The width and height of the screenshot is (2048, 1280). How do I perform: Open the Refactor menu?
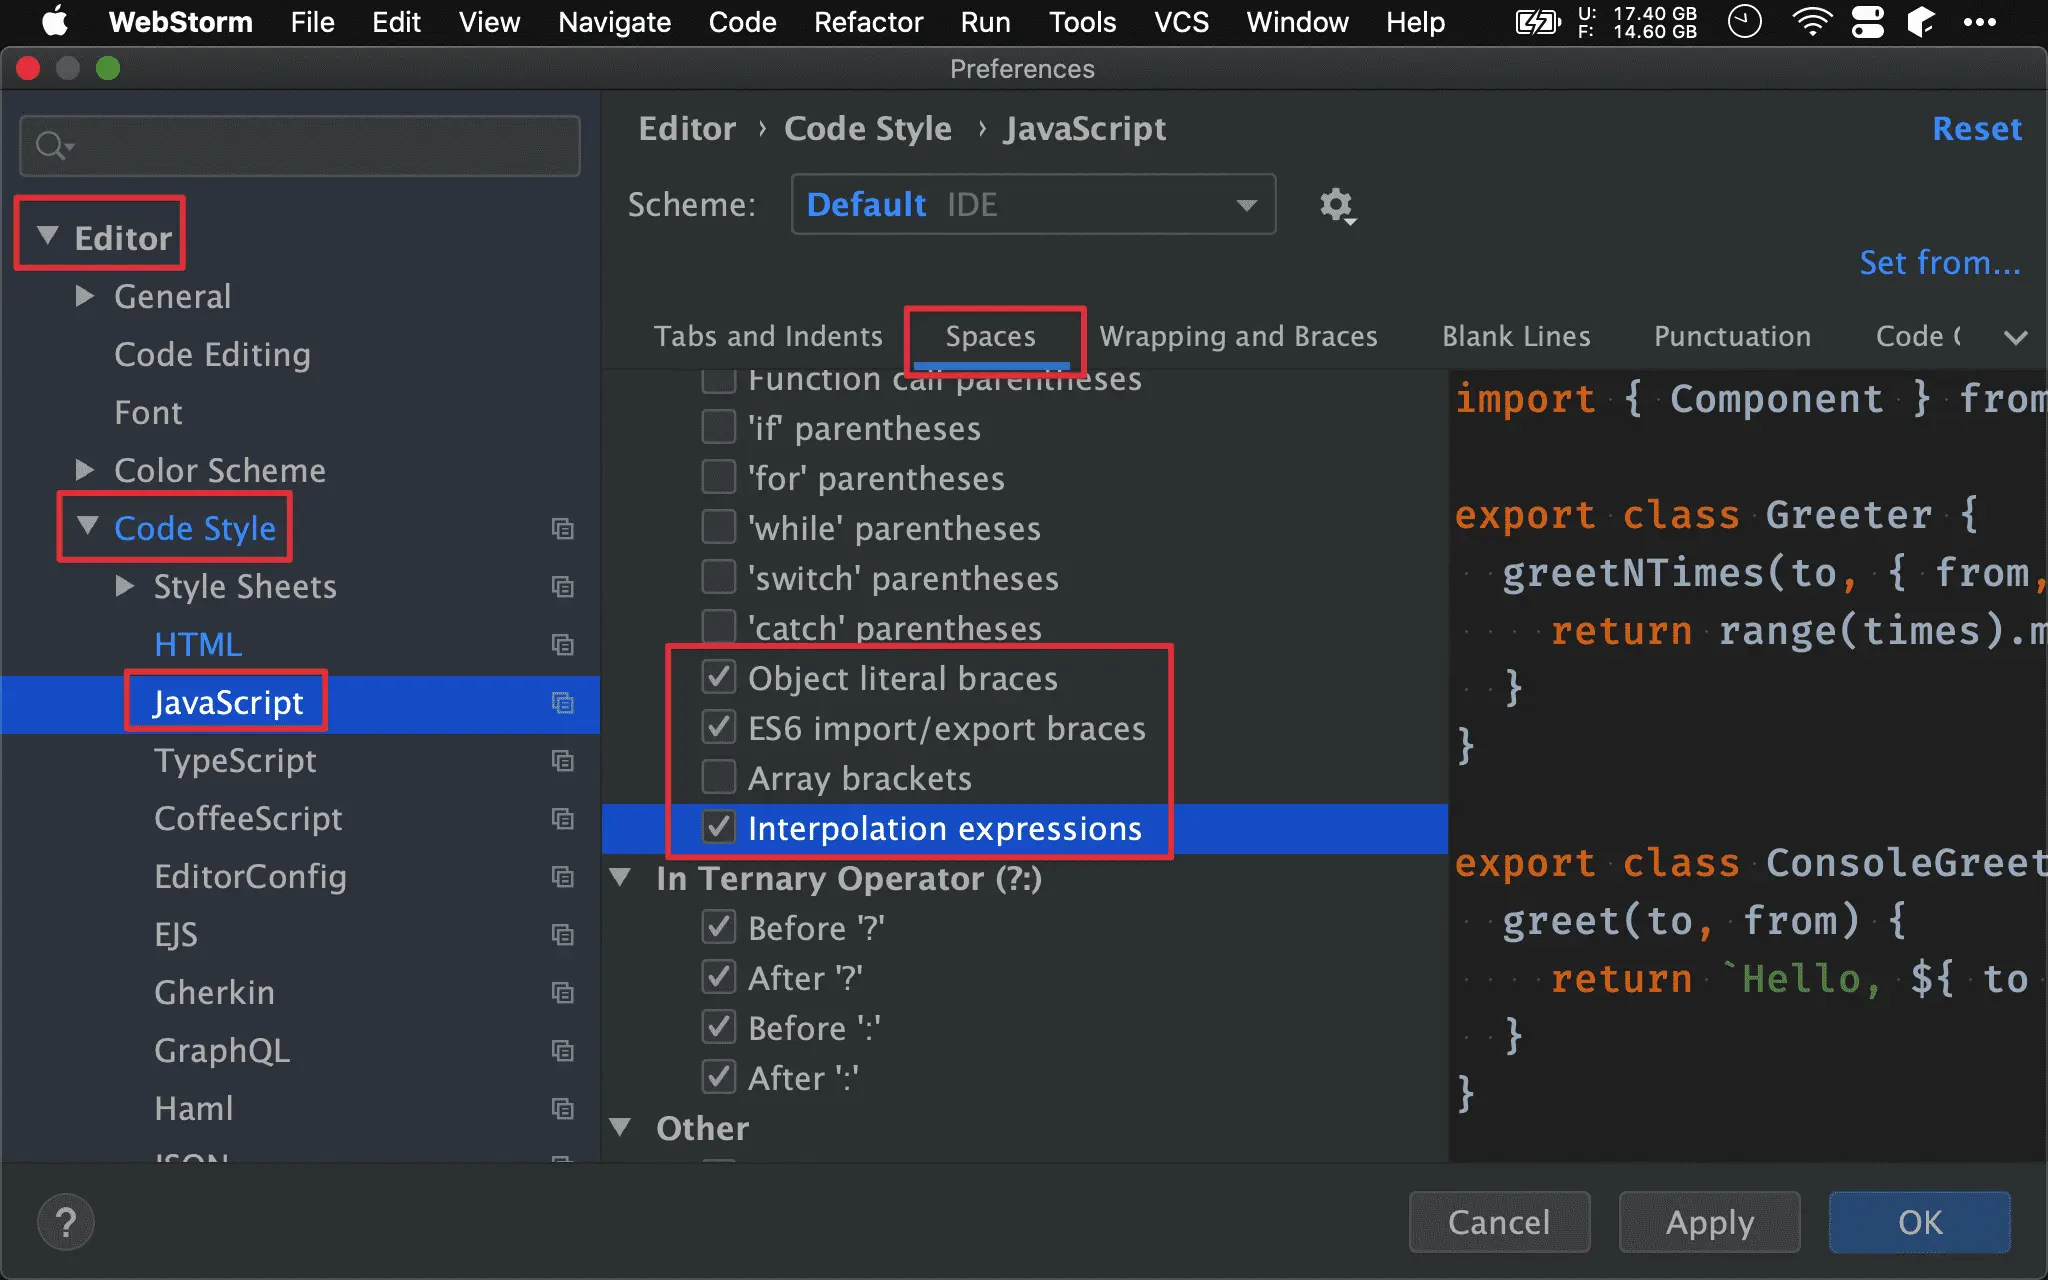(867, 22)
